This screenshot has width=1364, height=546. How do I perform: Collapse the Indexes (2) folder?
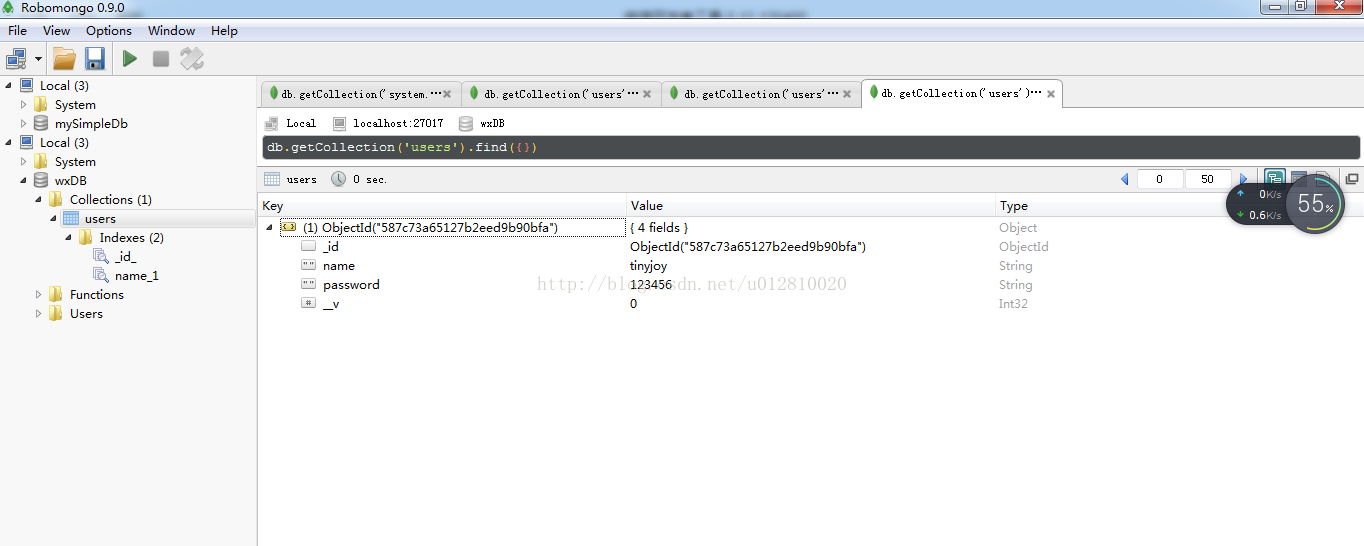69,237
